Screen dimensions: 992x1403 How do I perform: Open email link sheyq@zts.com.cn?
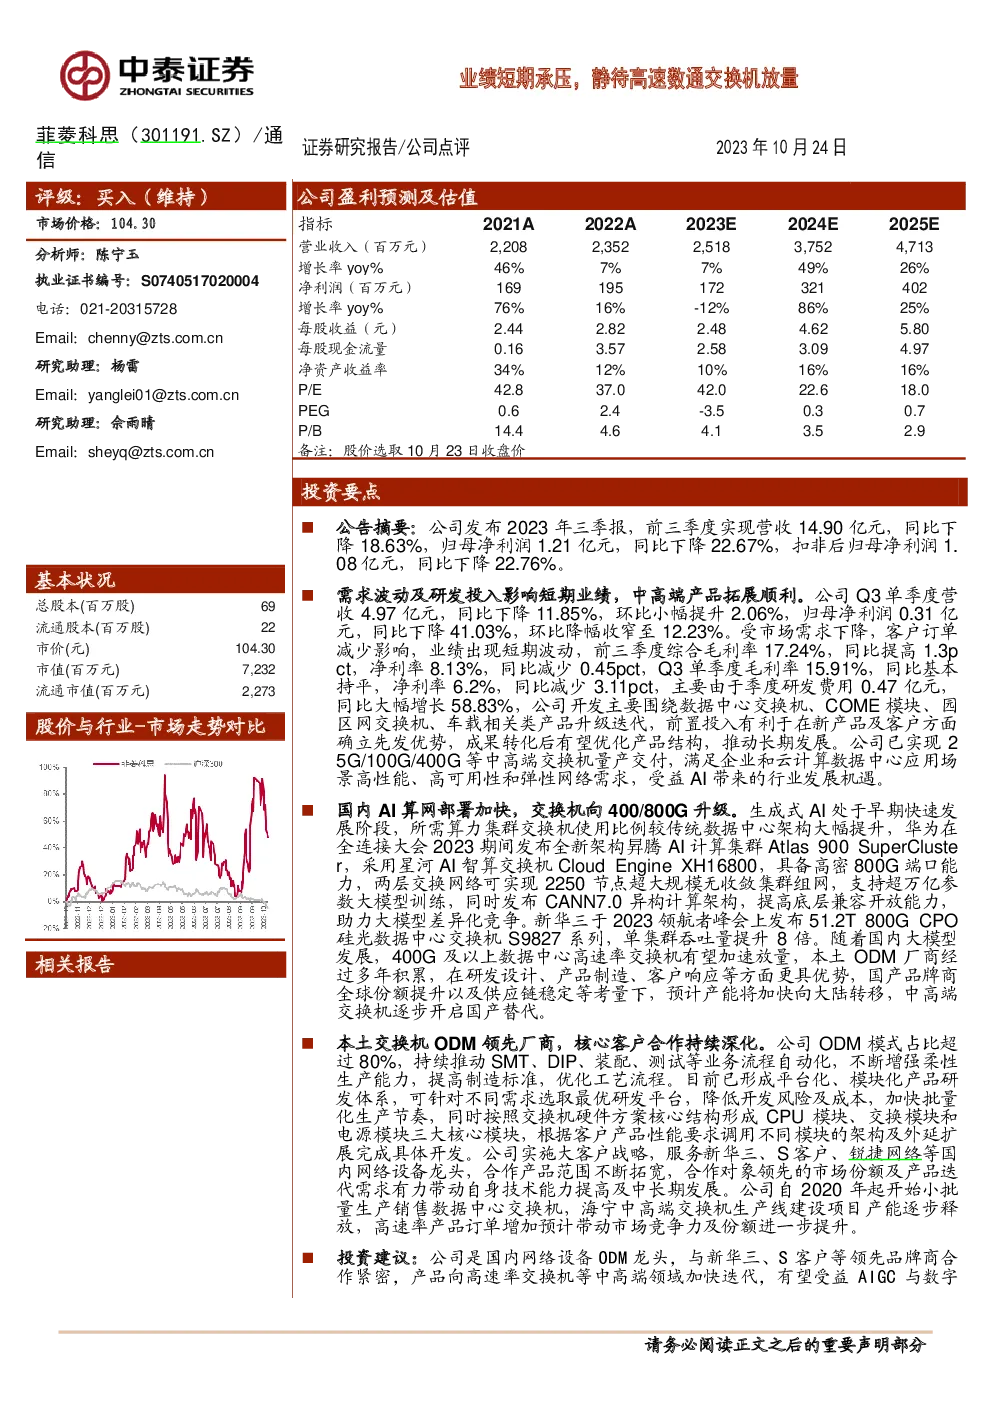coord(151,452)
